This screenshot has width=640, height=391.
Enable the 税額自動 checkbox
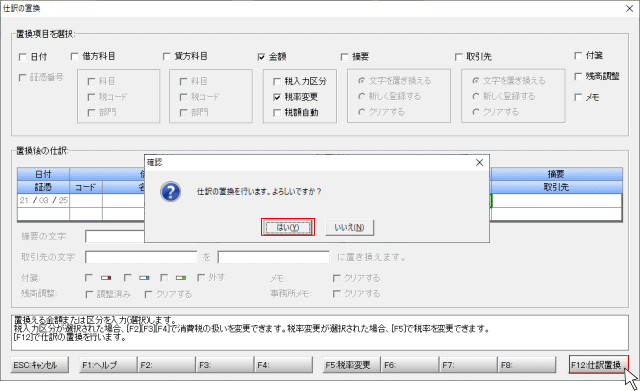[x=277, y=113]
